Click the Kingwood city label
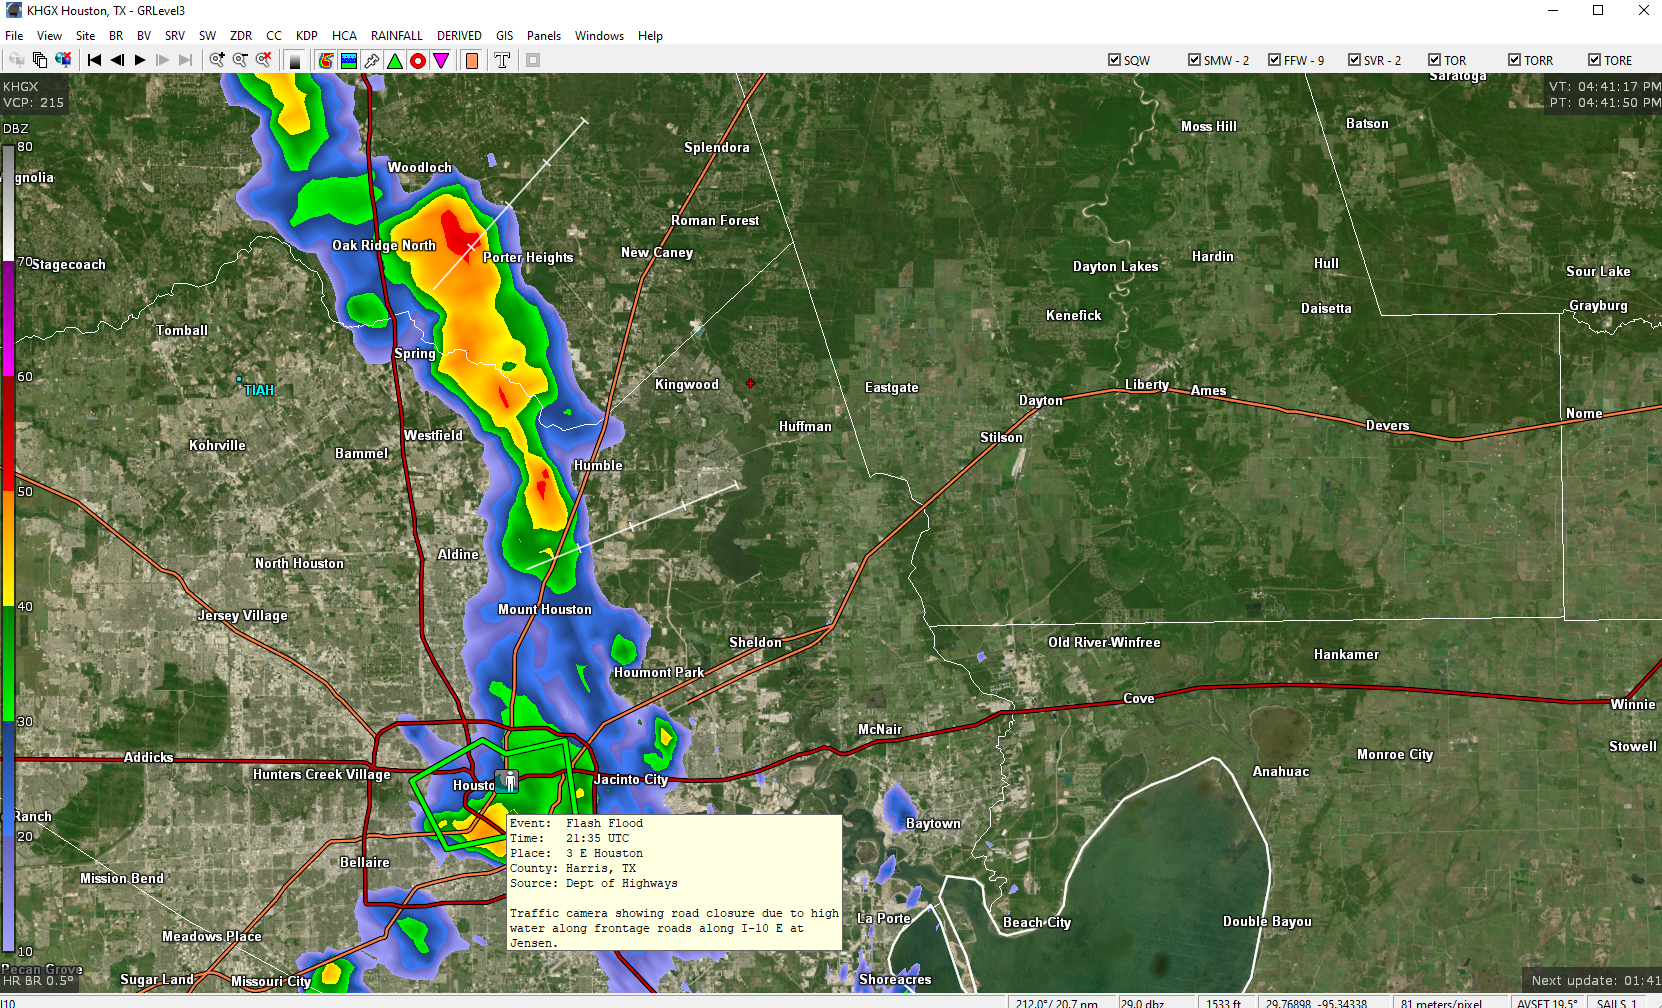 [x=687, y=384]
